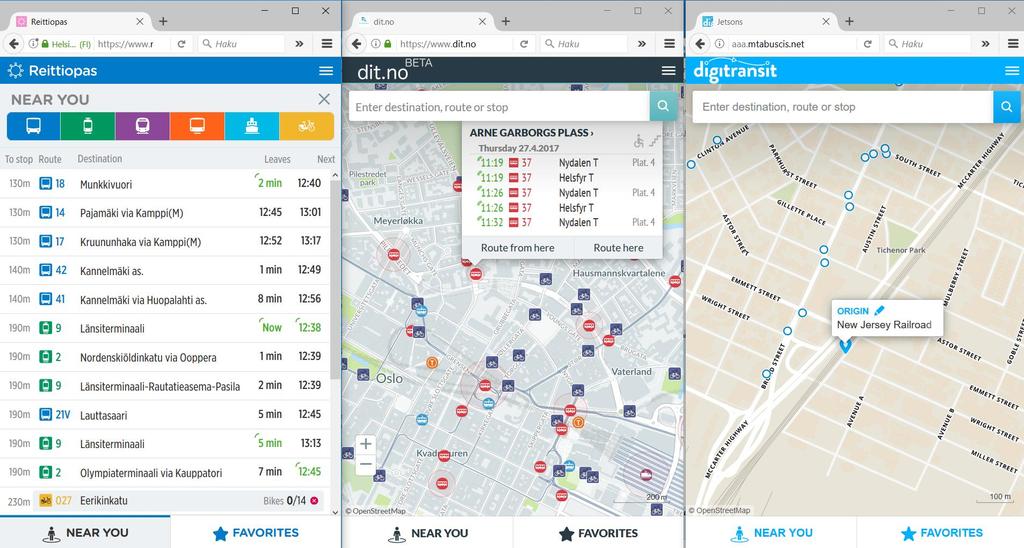Image resolution: width=1024 pixels, height=548 pixels.
Task: Open route 18 Munkkivuori departure row
Action: point(165,184)
